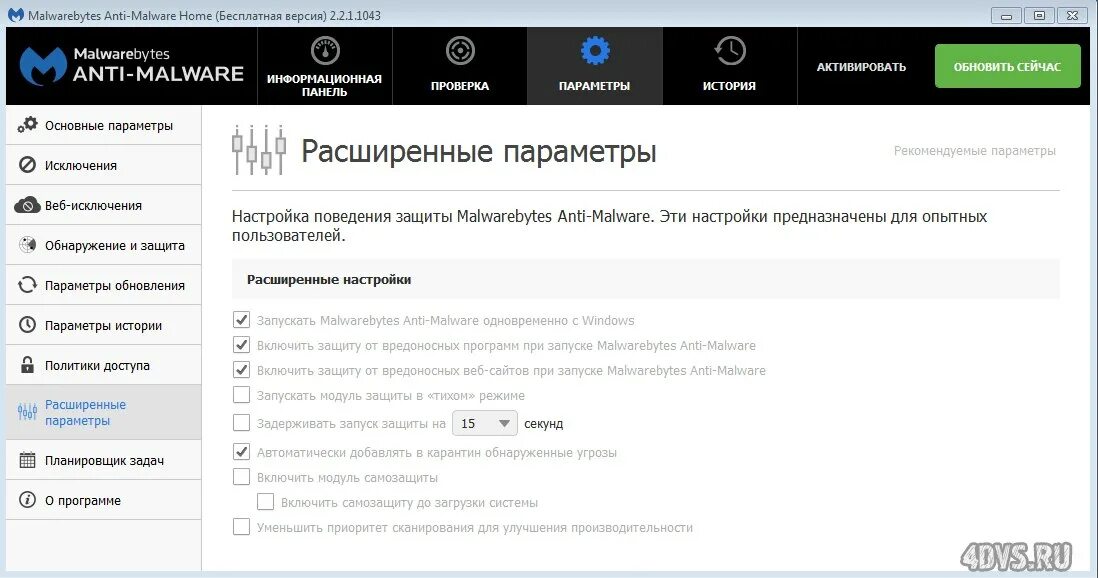Screen dimensions: 1098x578
Task: Select the Параметры tab label
Action: tap(595, 85)
